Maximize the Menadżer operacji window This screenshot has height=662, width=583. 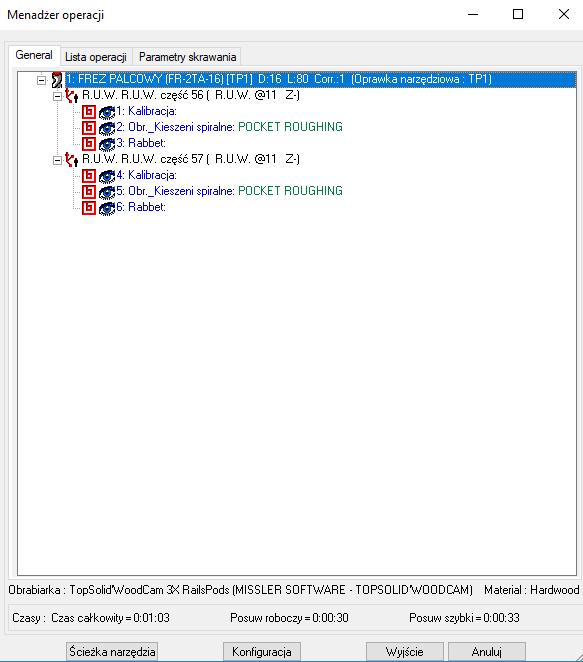pyautogui.click(x=518, y=14)
